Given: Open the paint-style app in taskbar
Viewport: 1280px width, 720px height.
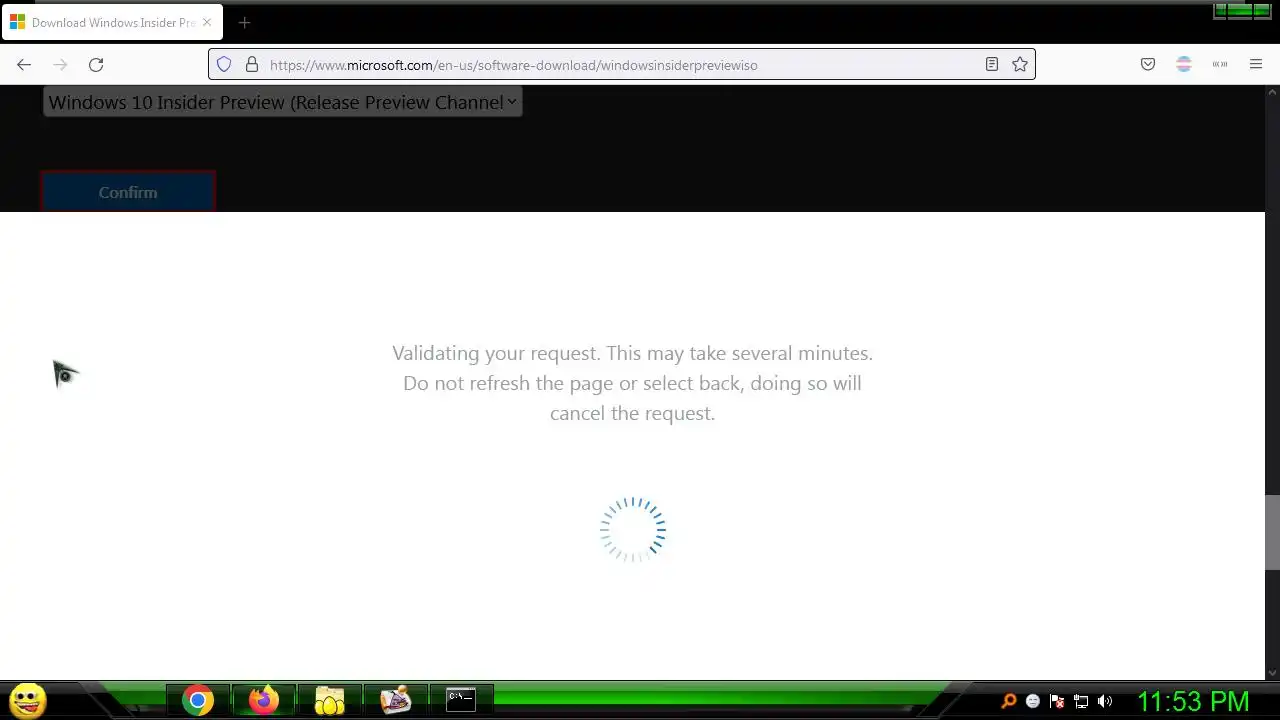Looking at the screenshot, I should [396, 701].
